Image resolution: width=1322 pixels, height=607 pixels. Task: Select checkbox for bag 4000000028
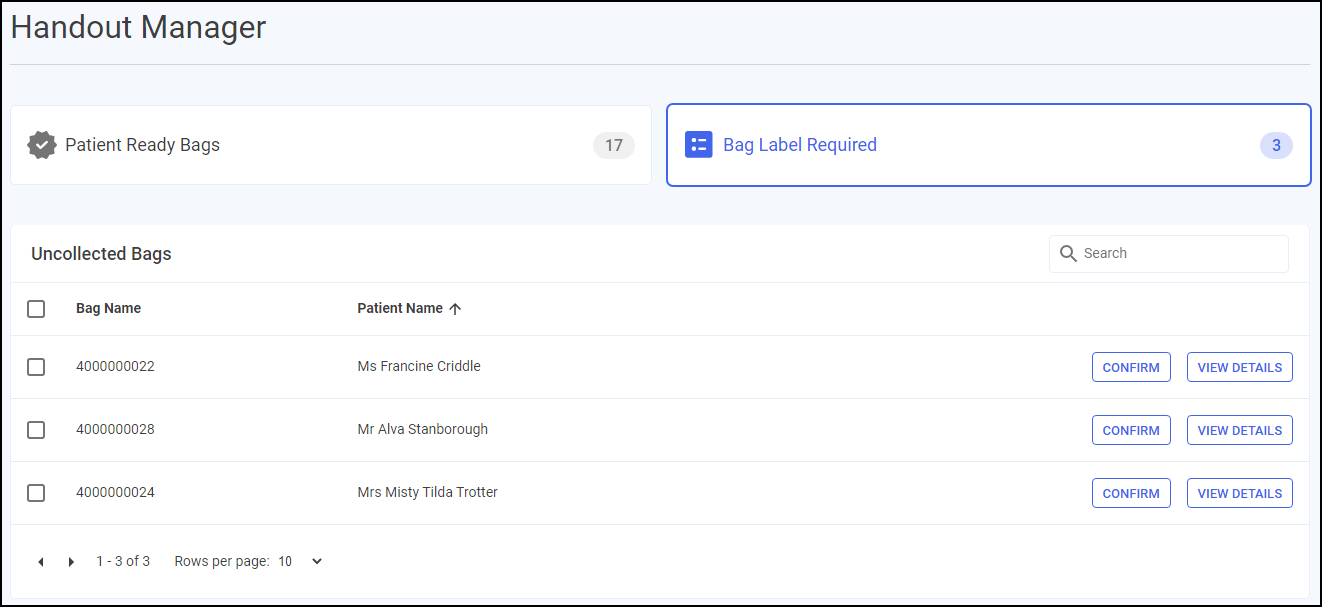36,430
